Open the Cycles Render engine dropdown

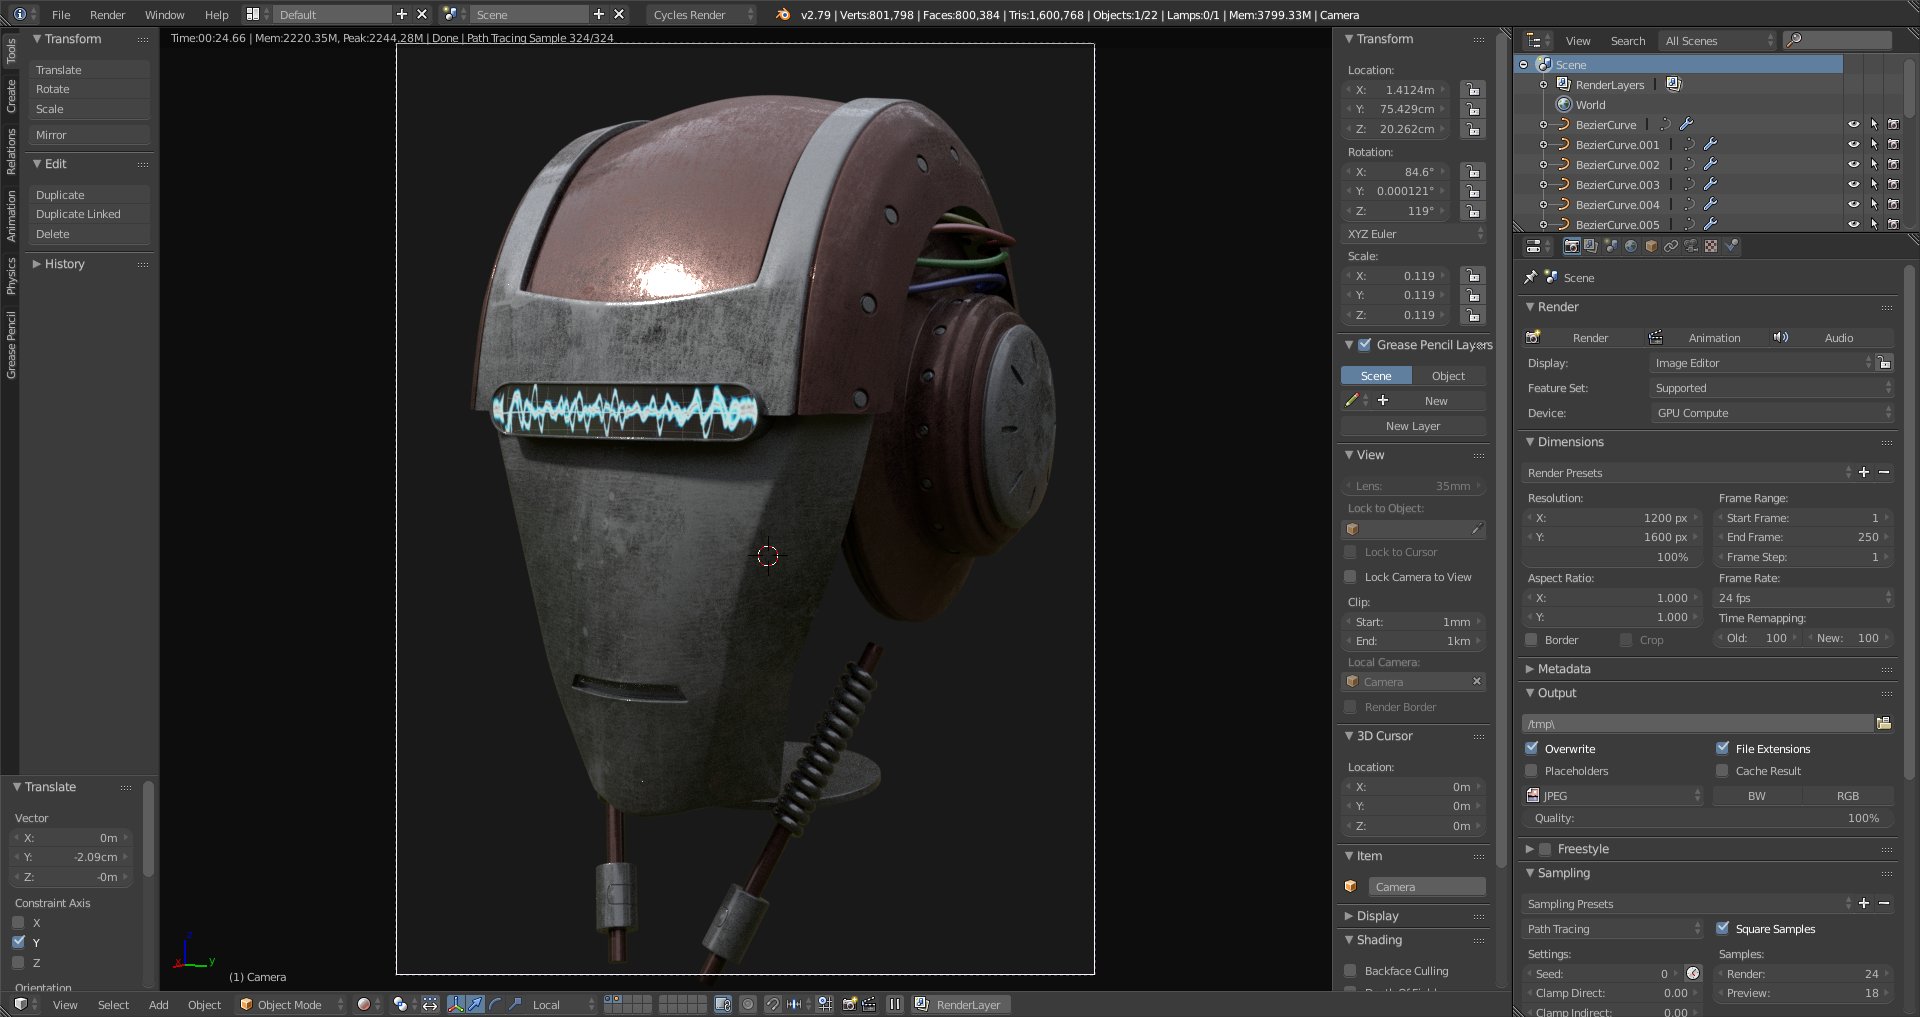pos(702,14)
